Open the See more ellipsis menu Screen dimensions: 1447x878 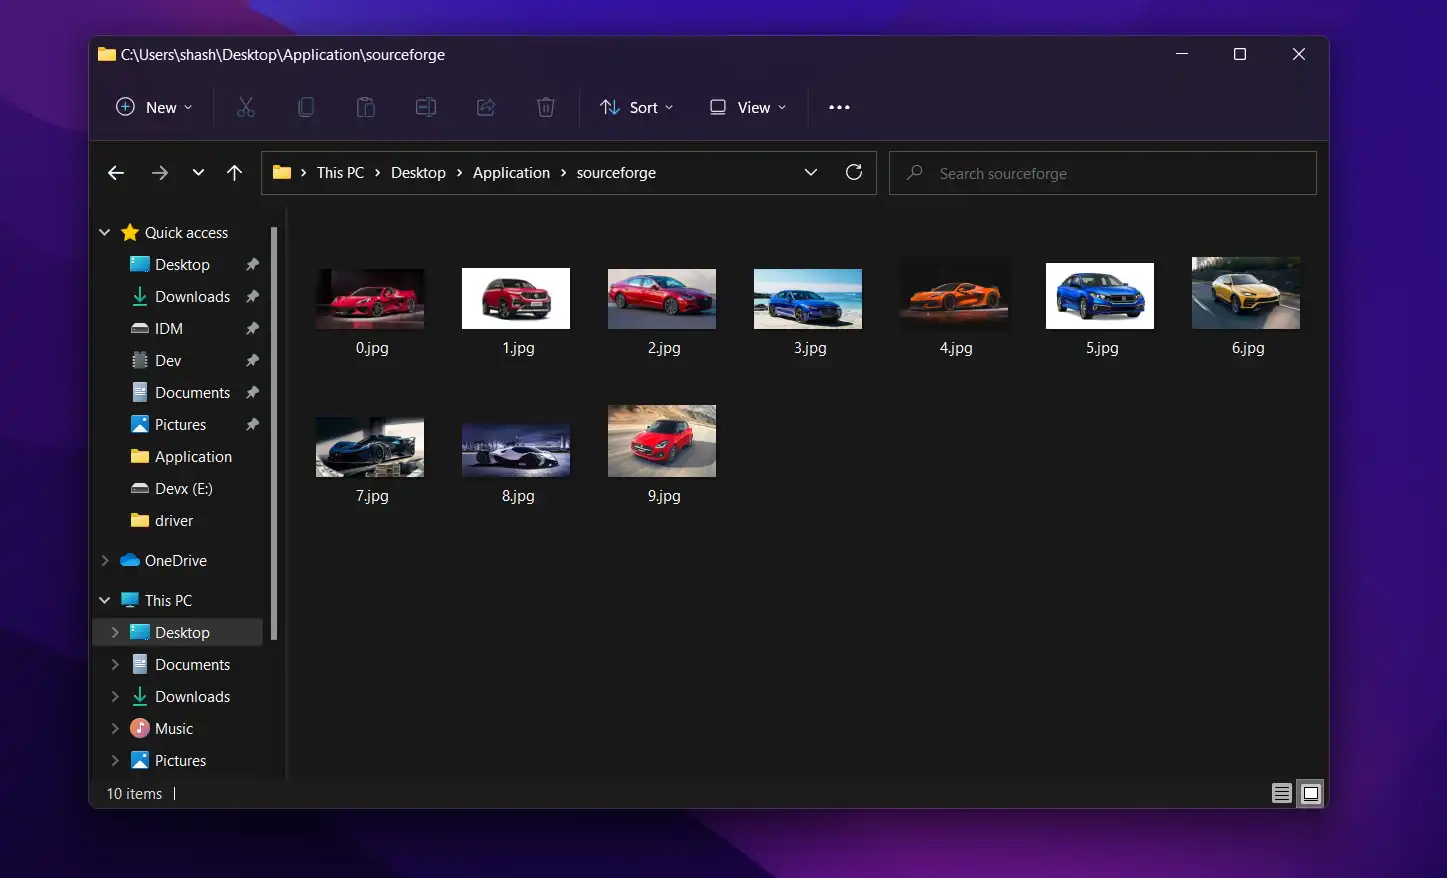pyautogui.click(x=839, y=107)
